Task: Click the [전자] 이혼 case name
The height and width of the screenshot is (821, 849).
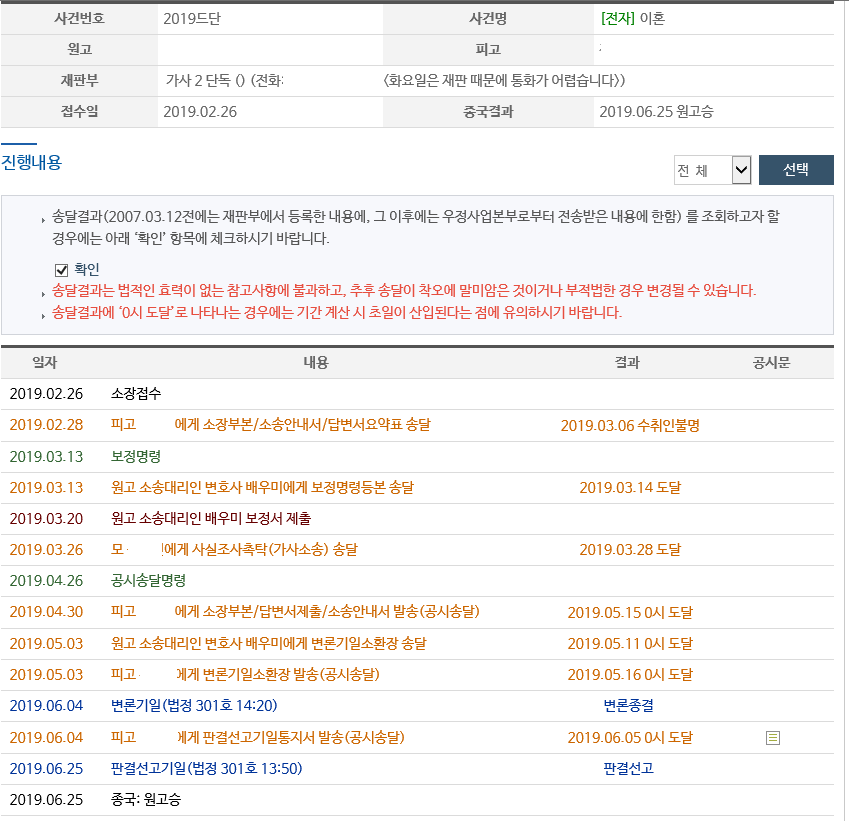Action: click(632, 18)
